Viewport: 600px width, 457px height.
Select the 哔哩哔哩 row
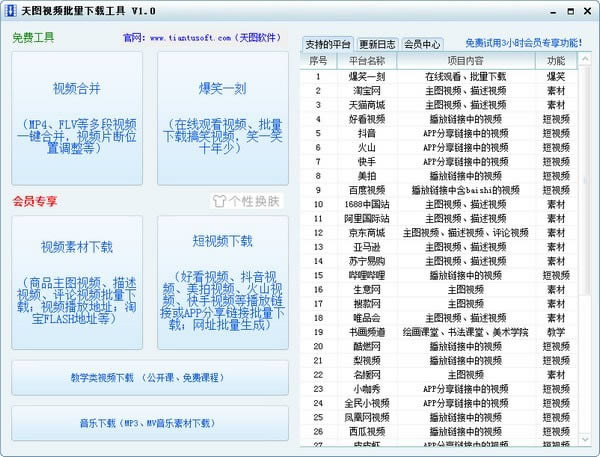[x=439, y=275]
